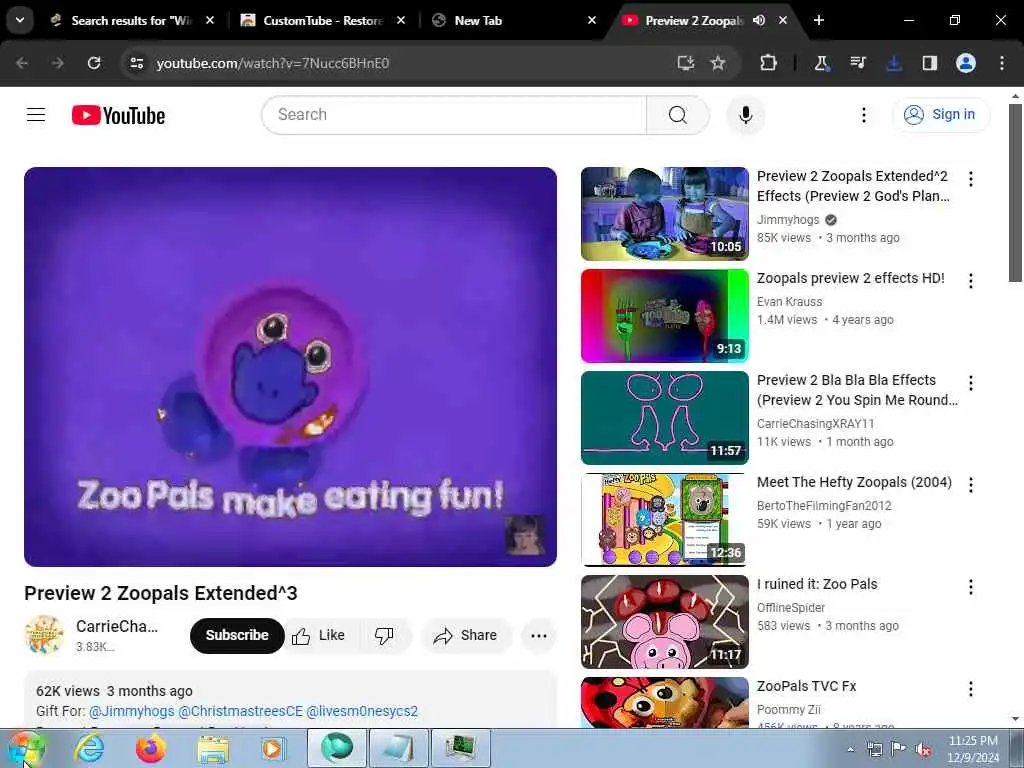
Task: Open CarrieCha... channel name link
Action: click(117, 626)
